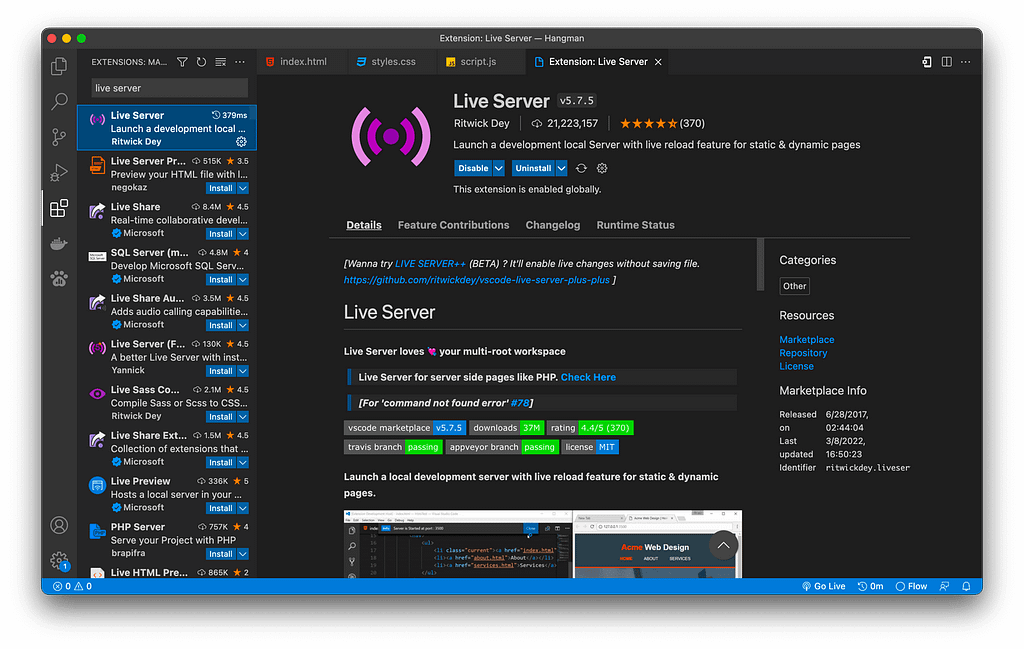Viewport: 1024px width, 649px height.
Task: Click the extensions search field
Action: point(170,88)
